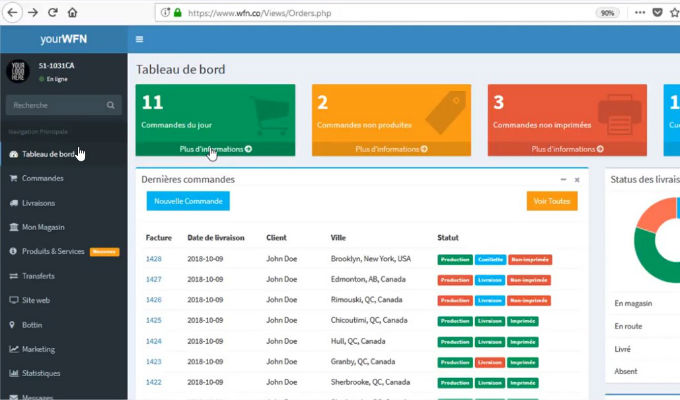Click the green padlock security icon
The height and width of the screenshot is (400, 680).
177,13
